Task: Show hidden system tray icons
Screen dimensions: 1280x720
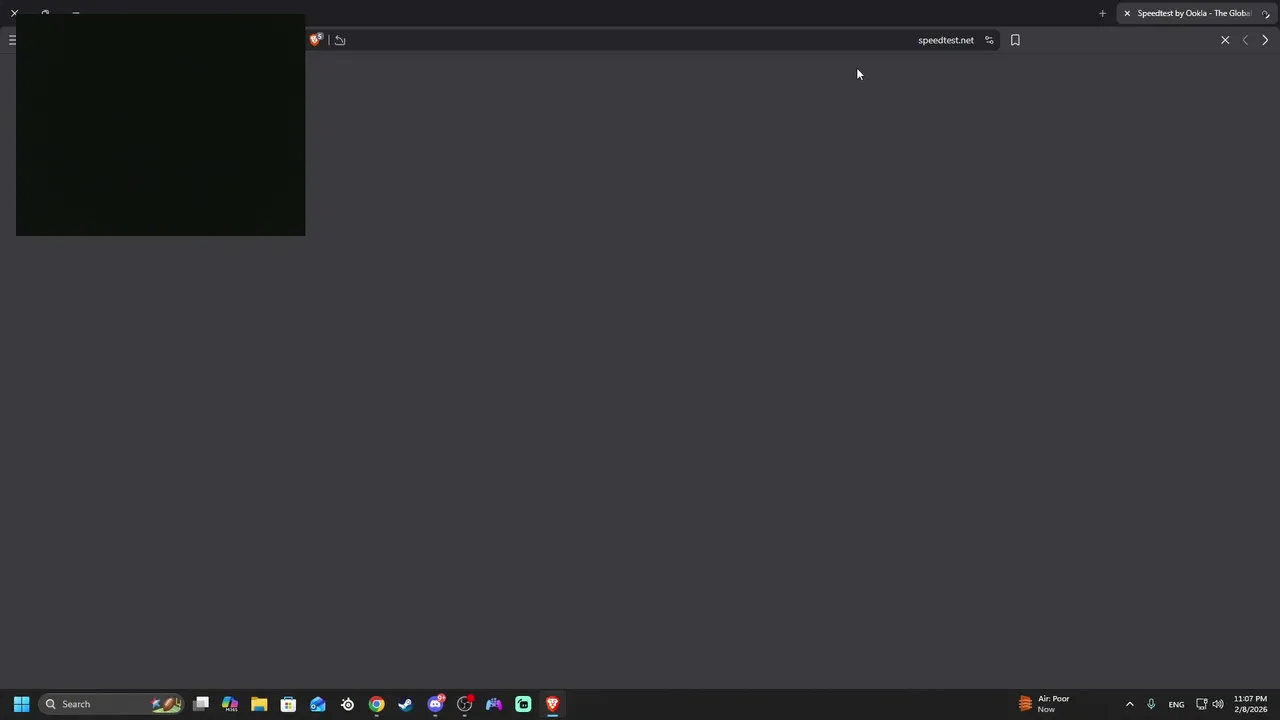Action: (x=1130, y=704)
